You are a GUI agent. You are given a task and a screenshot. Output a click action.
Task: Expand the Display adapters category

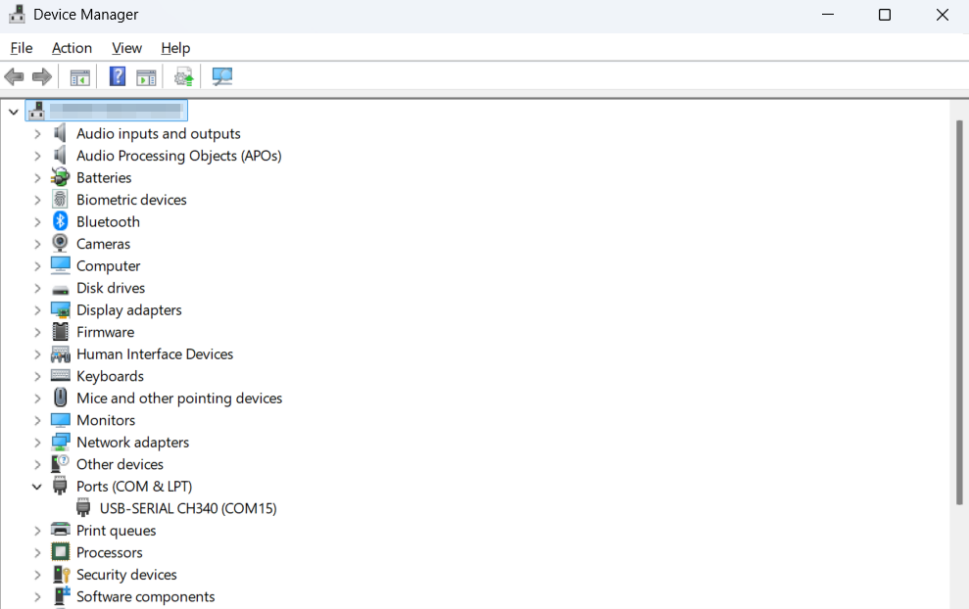click(x=37, y=310)
